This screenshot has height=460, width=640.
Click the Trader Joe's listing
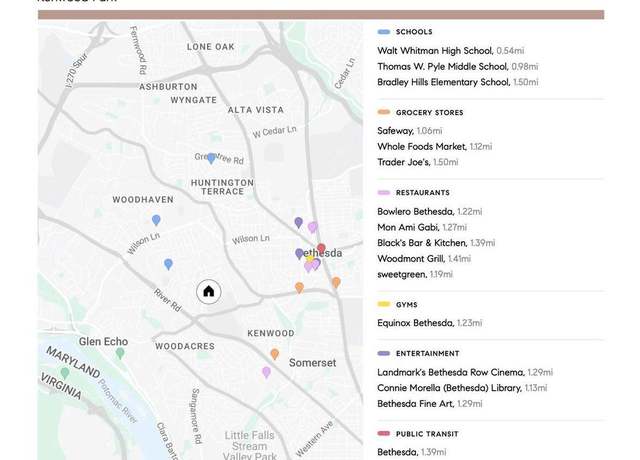[418, 162]
